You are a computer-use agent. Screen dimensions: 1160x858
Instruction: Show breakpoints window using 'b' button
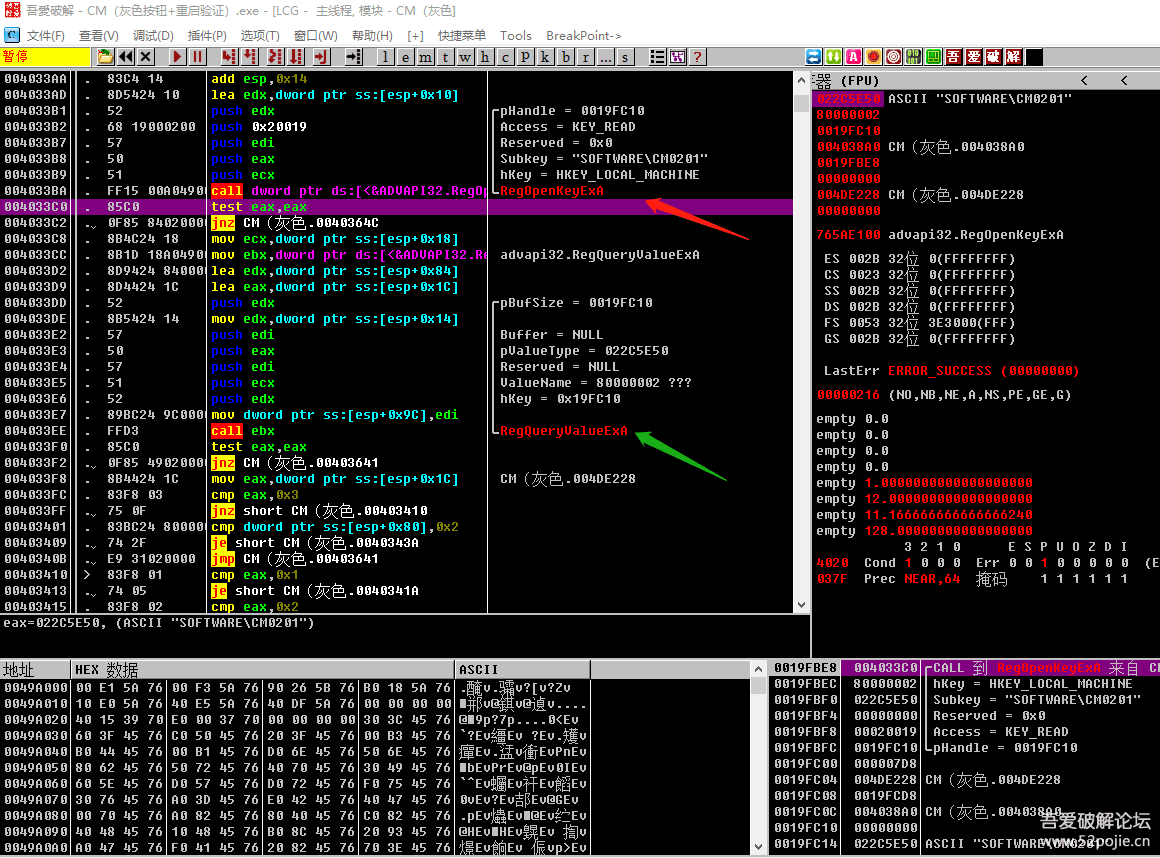click(566, 57)
